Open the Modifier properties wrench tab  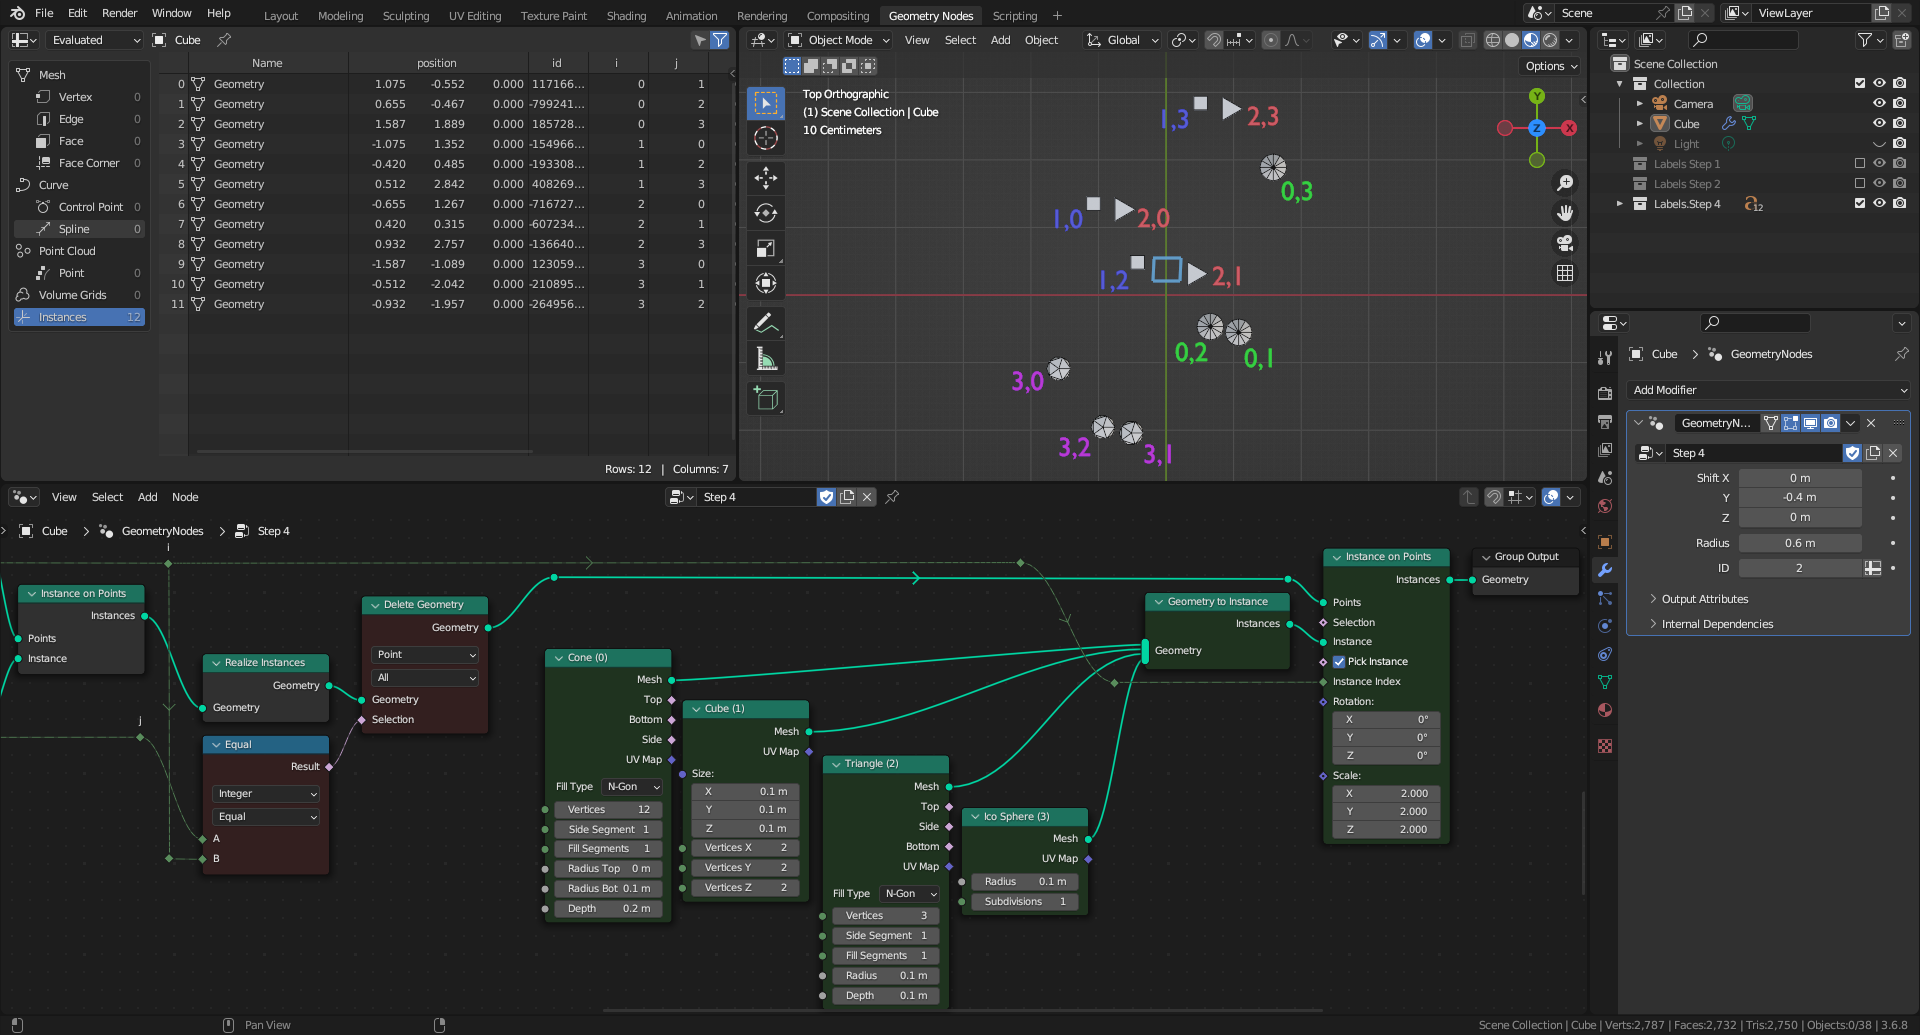[1605, 570]
